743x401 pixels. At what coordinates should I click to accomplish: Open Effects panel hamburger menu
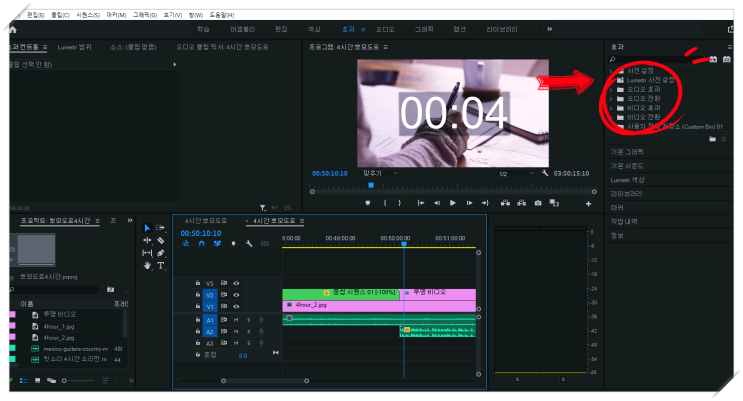coord(729,47)
